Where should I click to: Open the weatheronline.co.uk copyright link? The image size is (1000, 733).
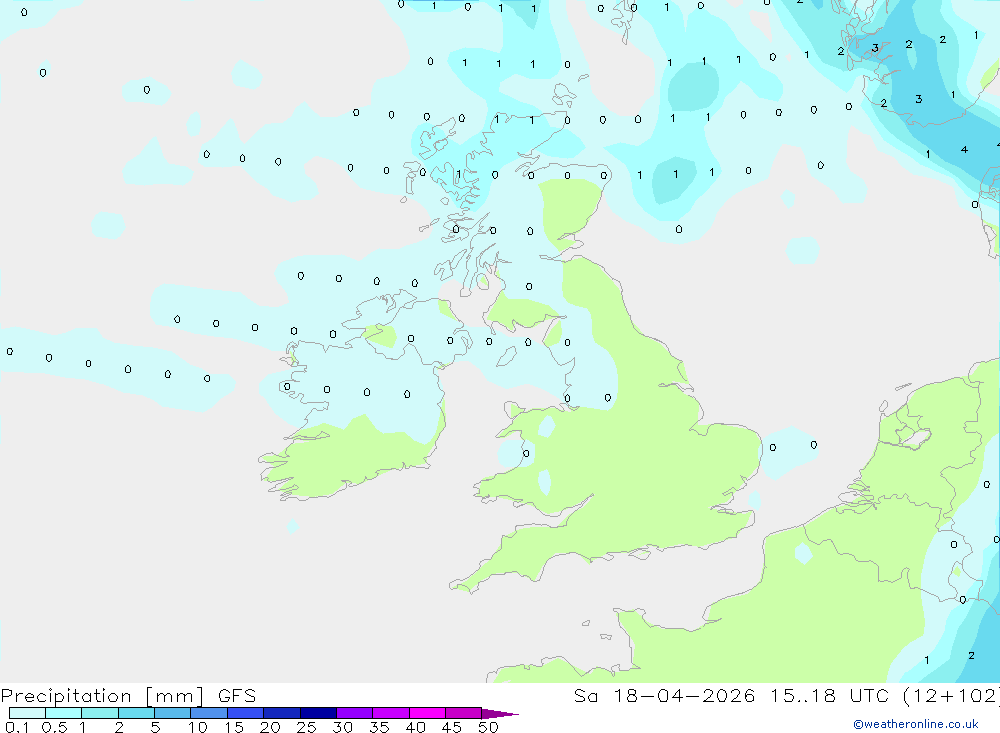tap(916, 724)
